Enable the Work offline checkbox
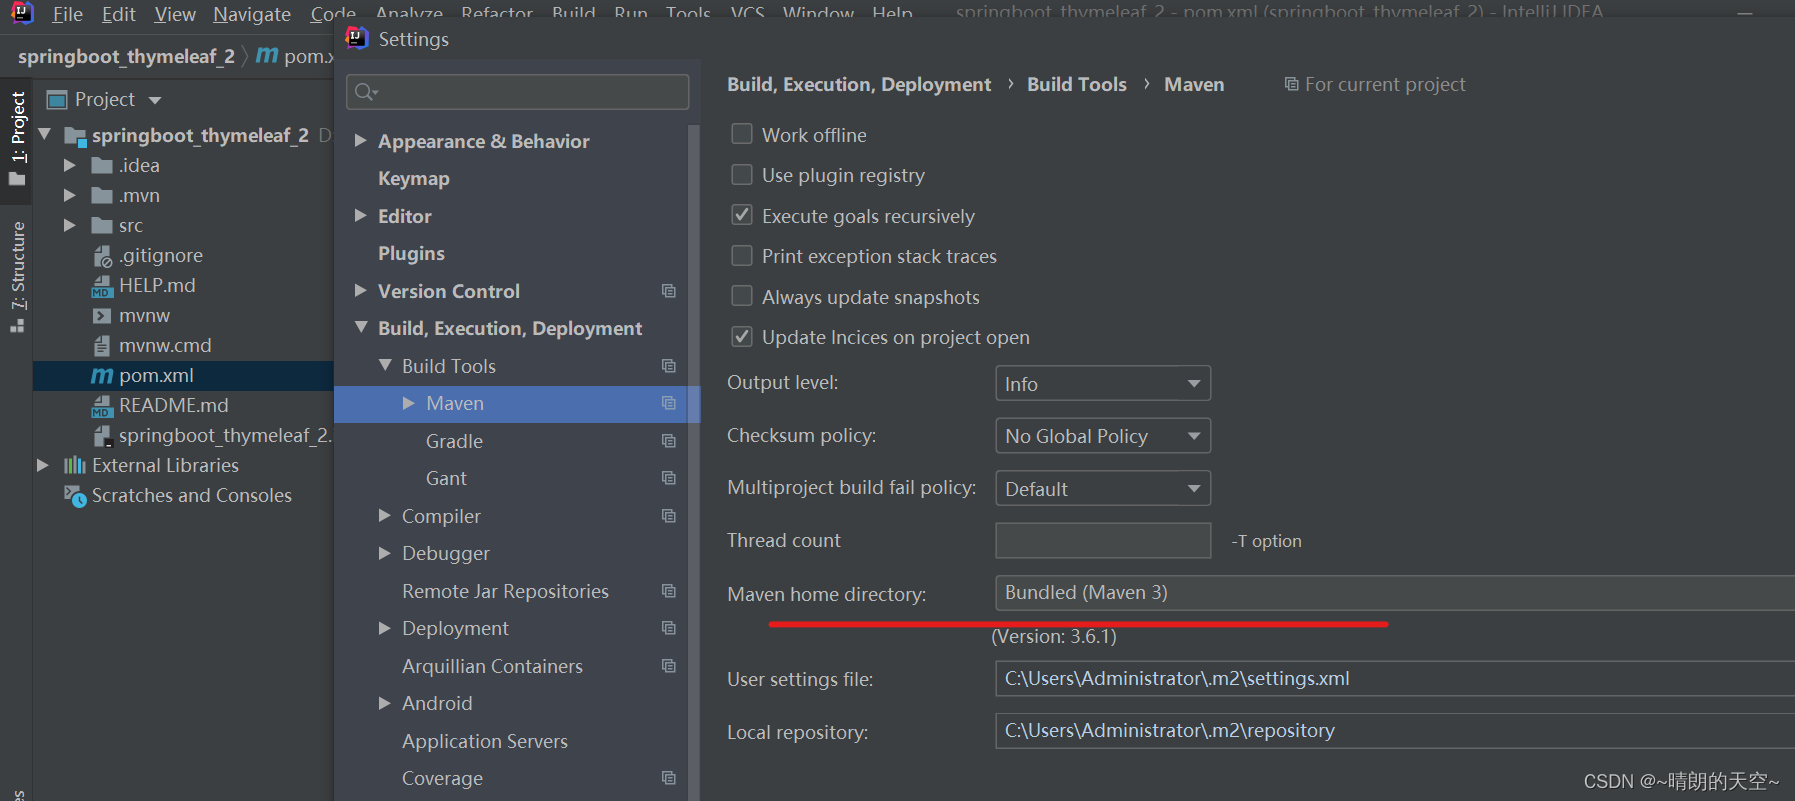Viewport: 1795px width, 801px height. (x=742, y=134)
